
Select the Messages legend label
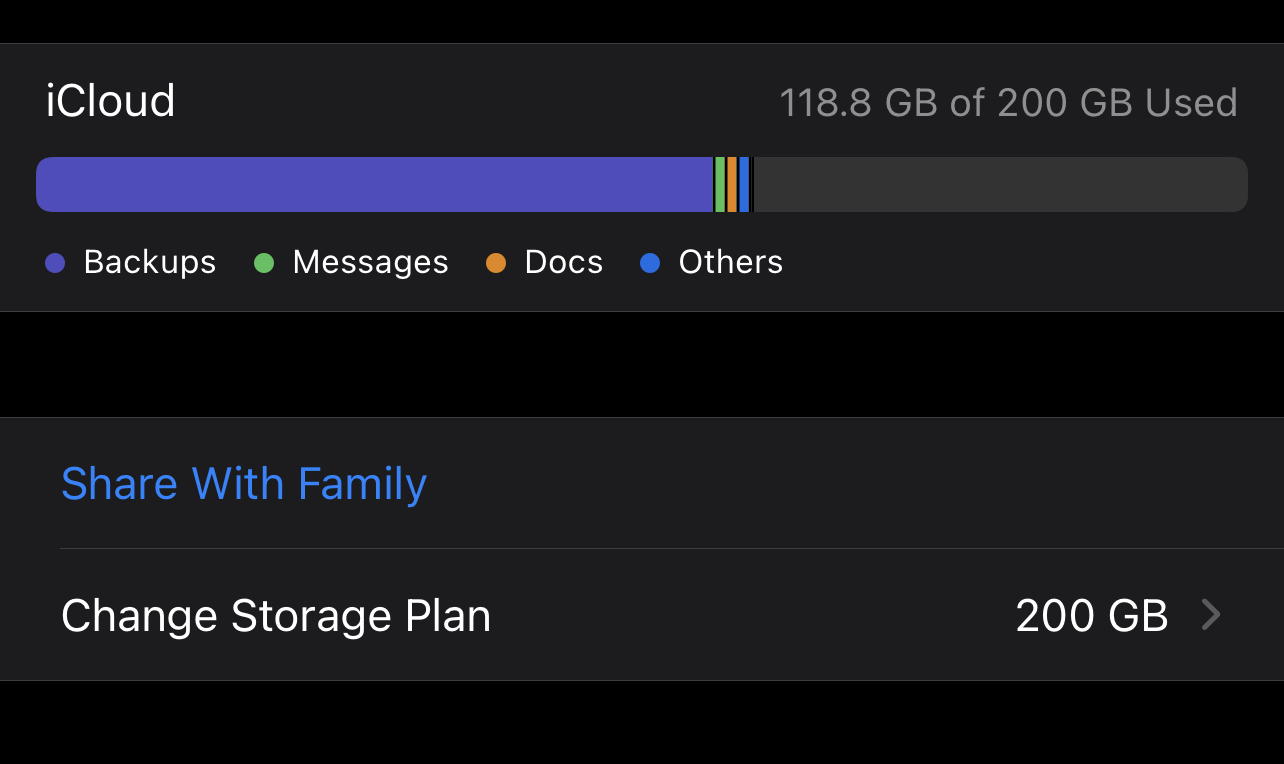coord(370,262)
